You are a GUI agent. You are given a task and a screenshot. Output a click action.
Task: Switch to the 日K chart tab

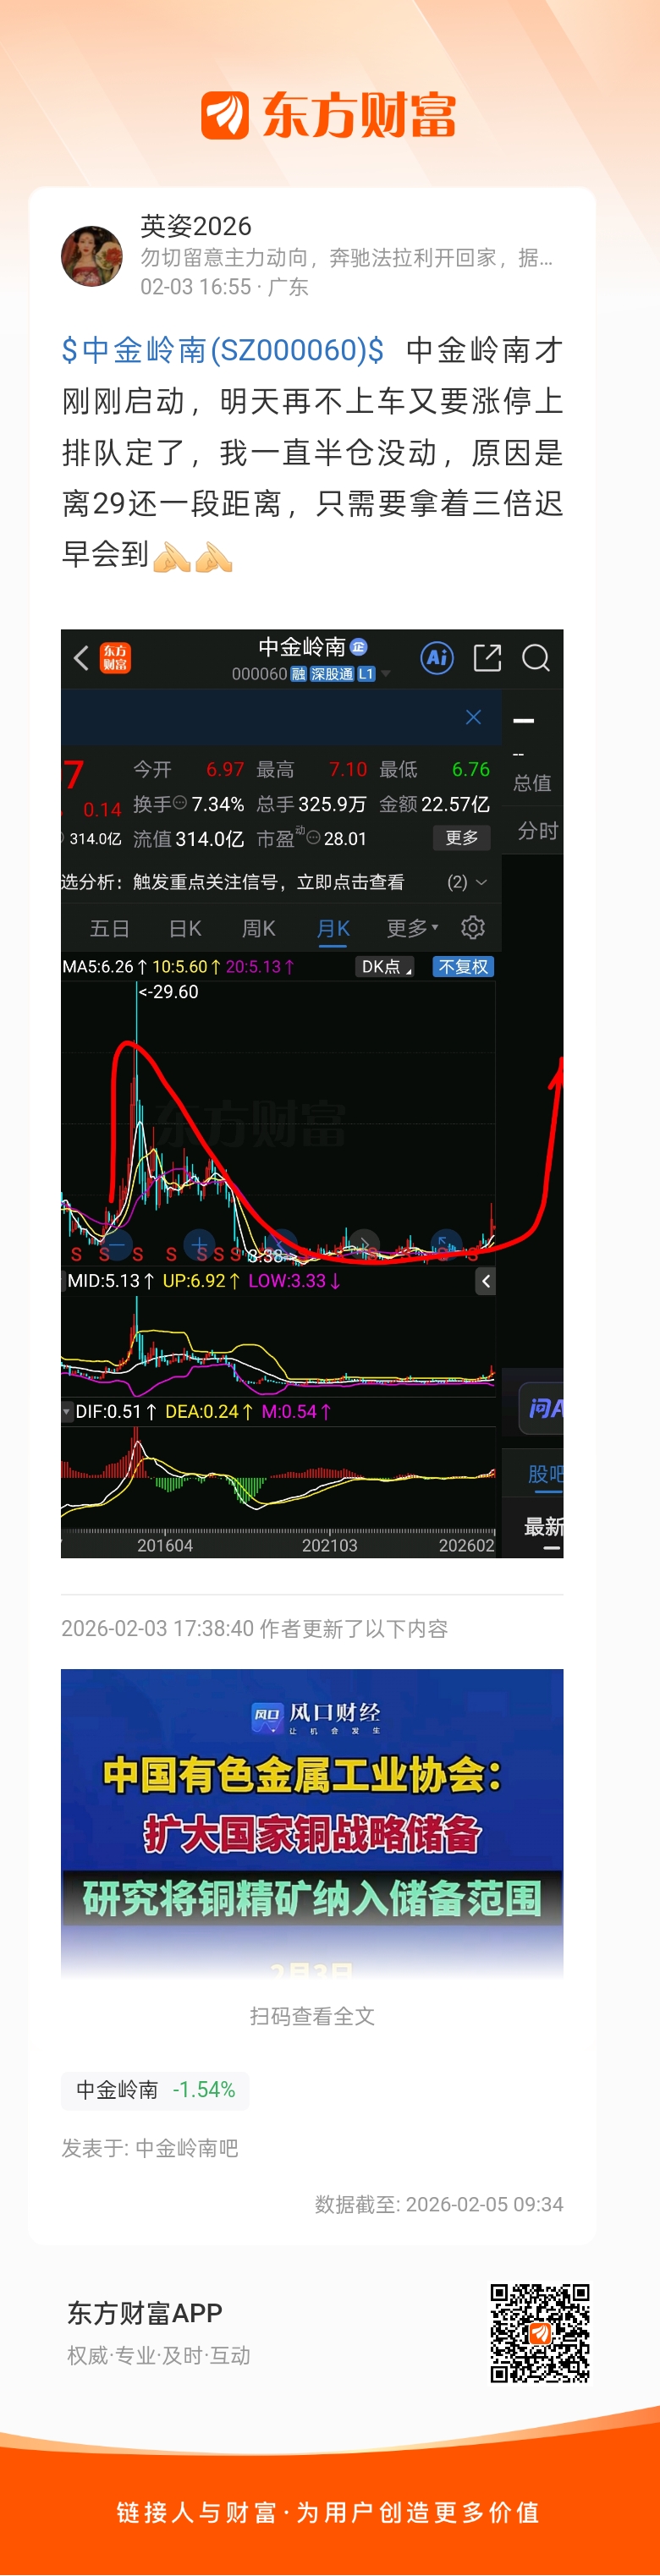185,928
